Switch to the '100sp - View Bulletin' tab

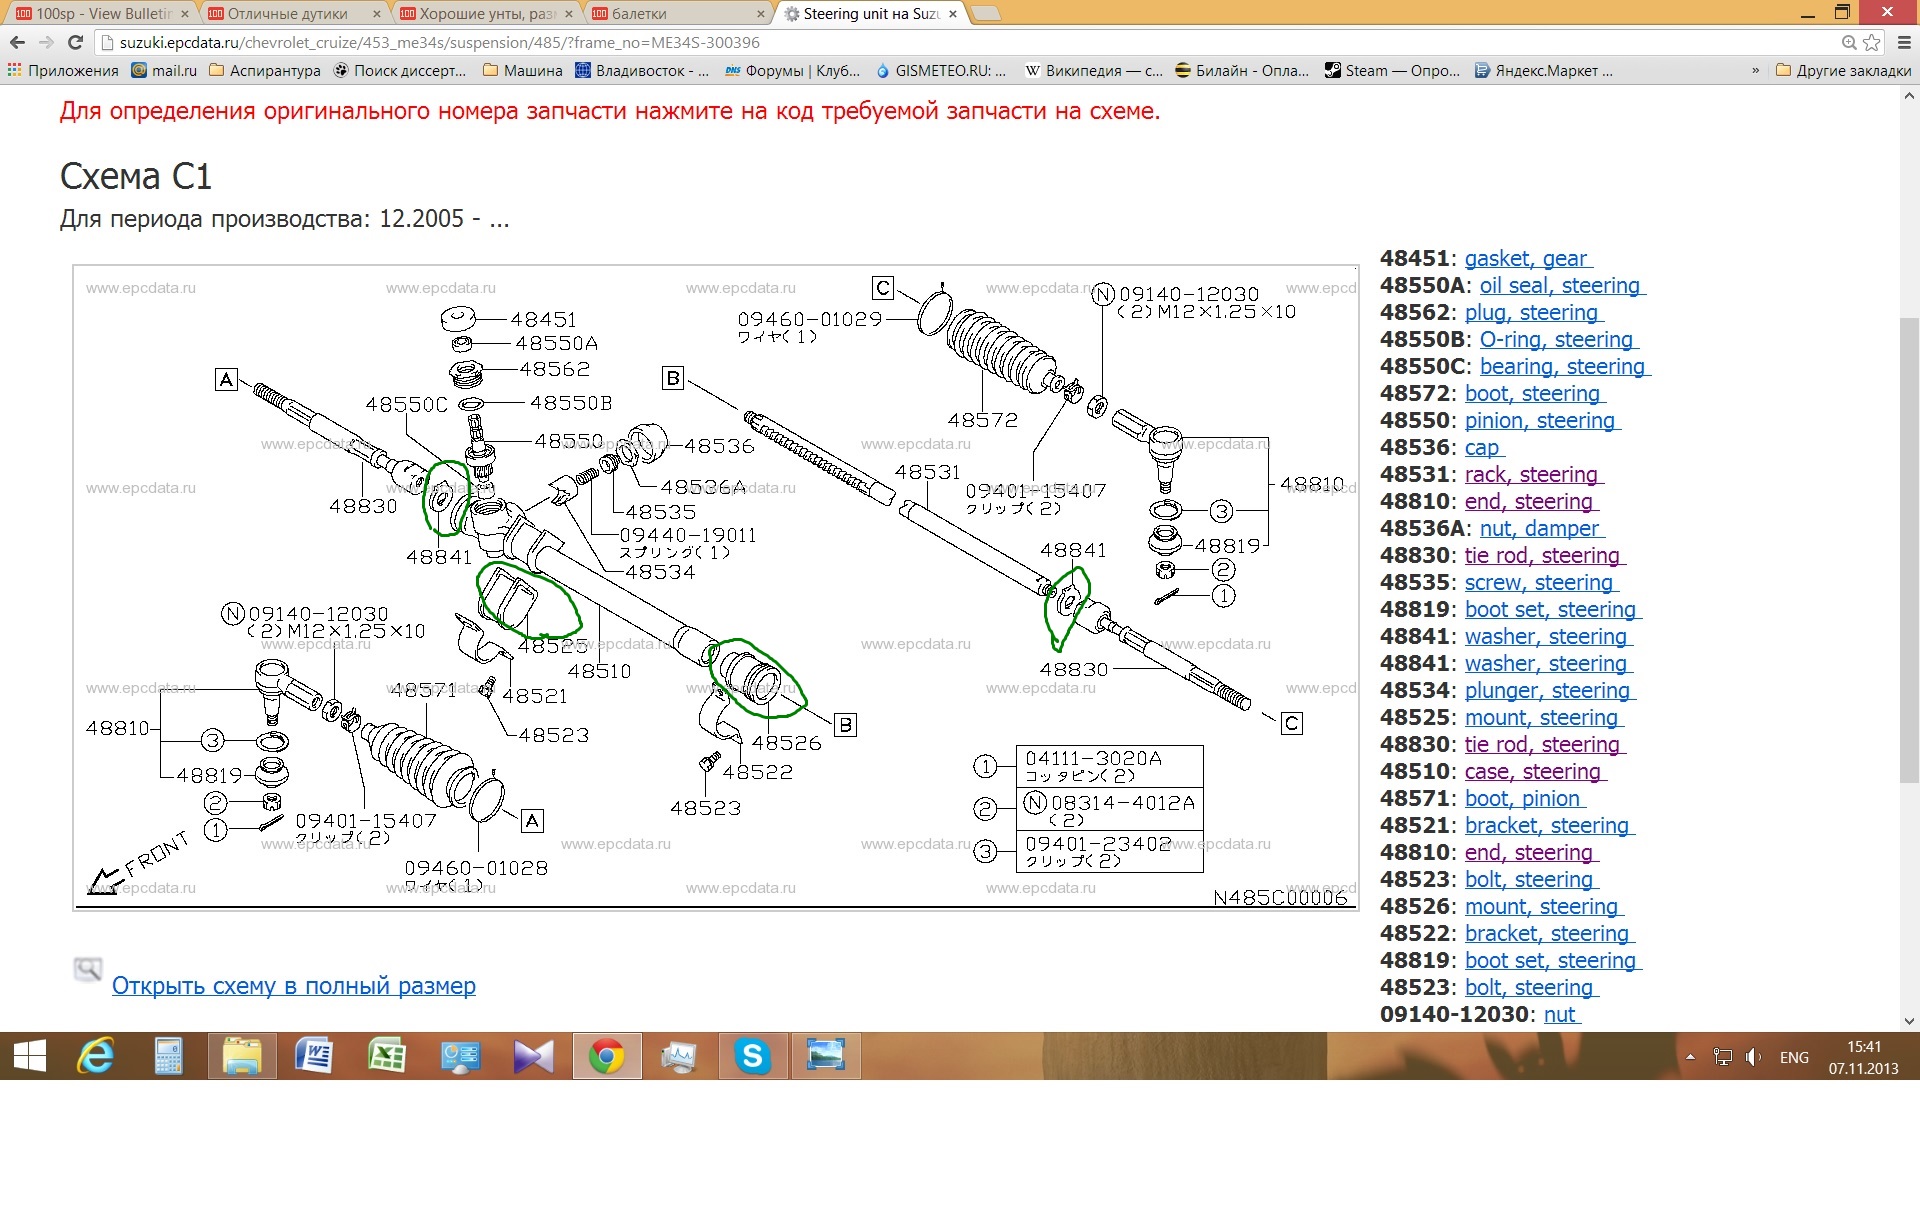pyautogui.click(x=100, y=14)
